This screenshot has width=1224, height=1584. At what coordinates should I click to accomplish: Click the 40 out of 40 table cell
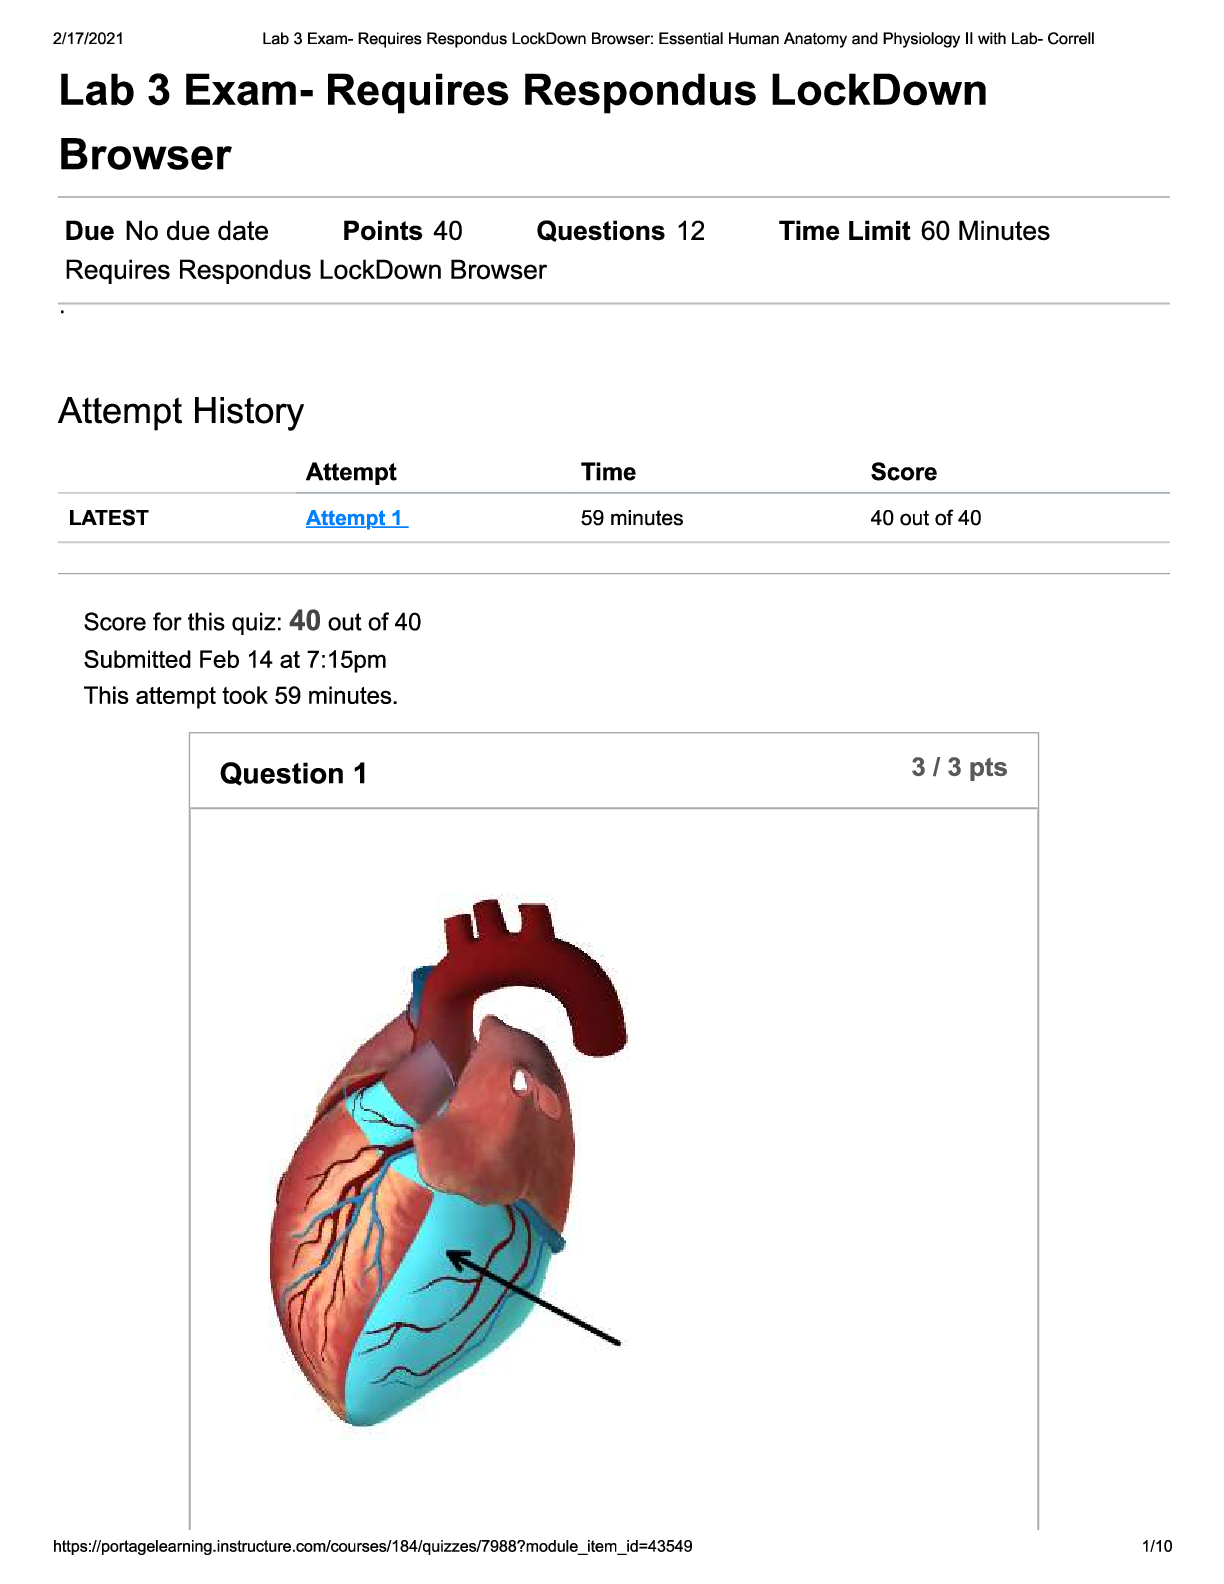pos(925,518)
